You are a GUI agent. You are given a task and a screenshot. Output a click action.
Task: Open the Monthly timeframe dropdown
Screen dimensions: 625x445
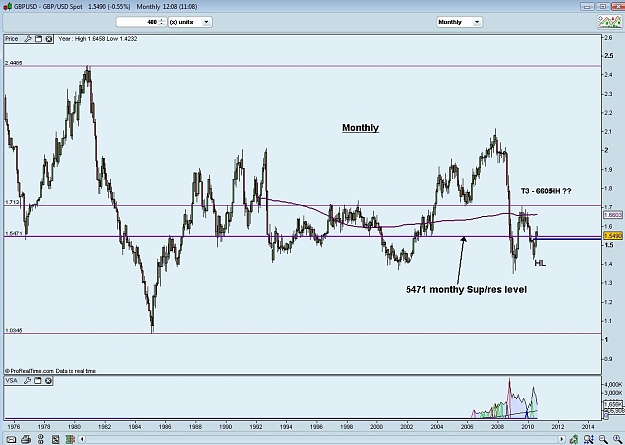click(460, 22)
